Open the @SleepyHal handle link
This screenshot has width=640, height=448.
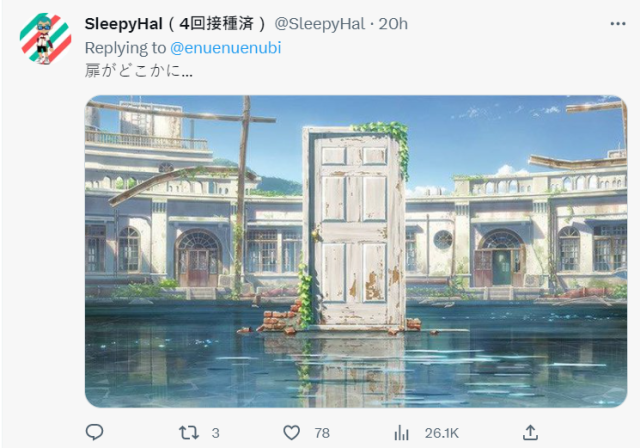pyautogui.click(x=320, y=24)
